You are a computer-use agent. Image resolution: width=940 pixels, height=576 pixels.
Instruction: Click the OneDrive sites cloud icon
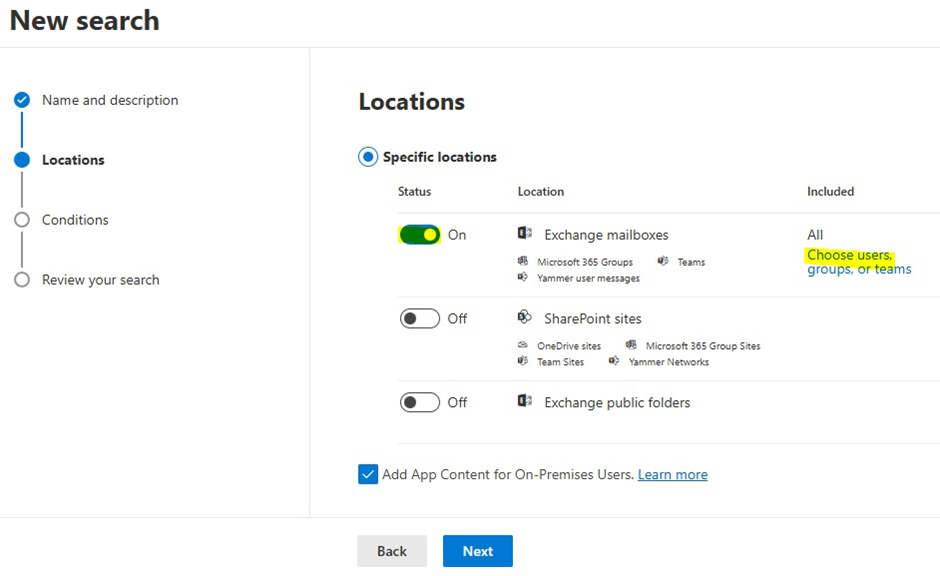pyautogui.click(x=522, y=346)
